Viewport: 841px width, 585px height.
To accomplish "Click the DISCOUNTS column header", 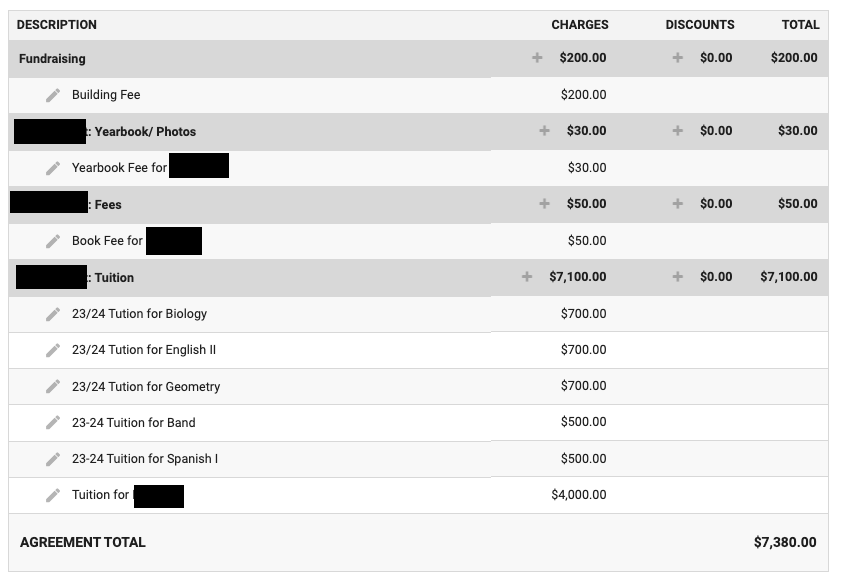I will [x=700, y=25].
